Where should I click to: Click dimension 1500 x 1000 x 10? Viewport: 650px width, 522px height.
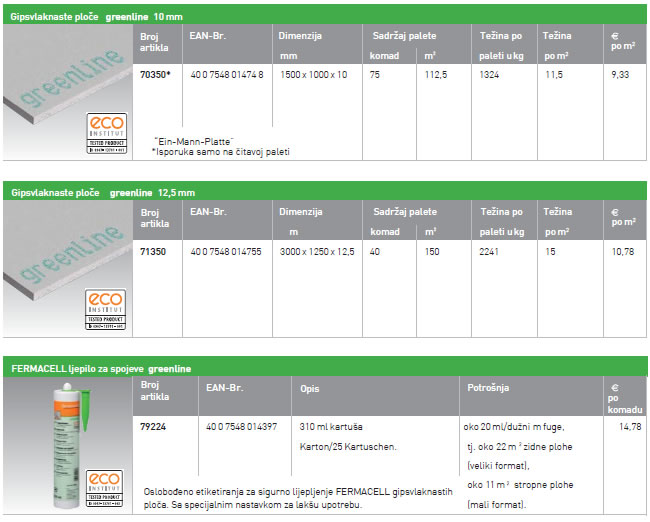314,75
